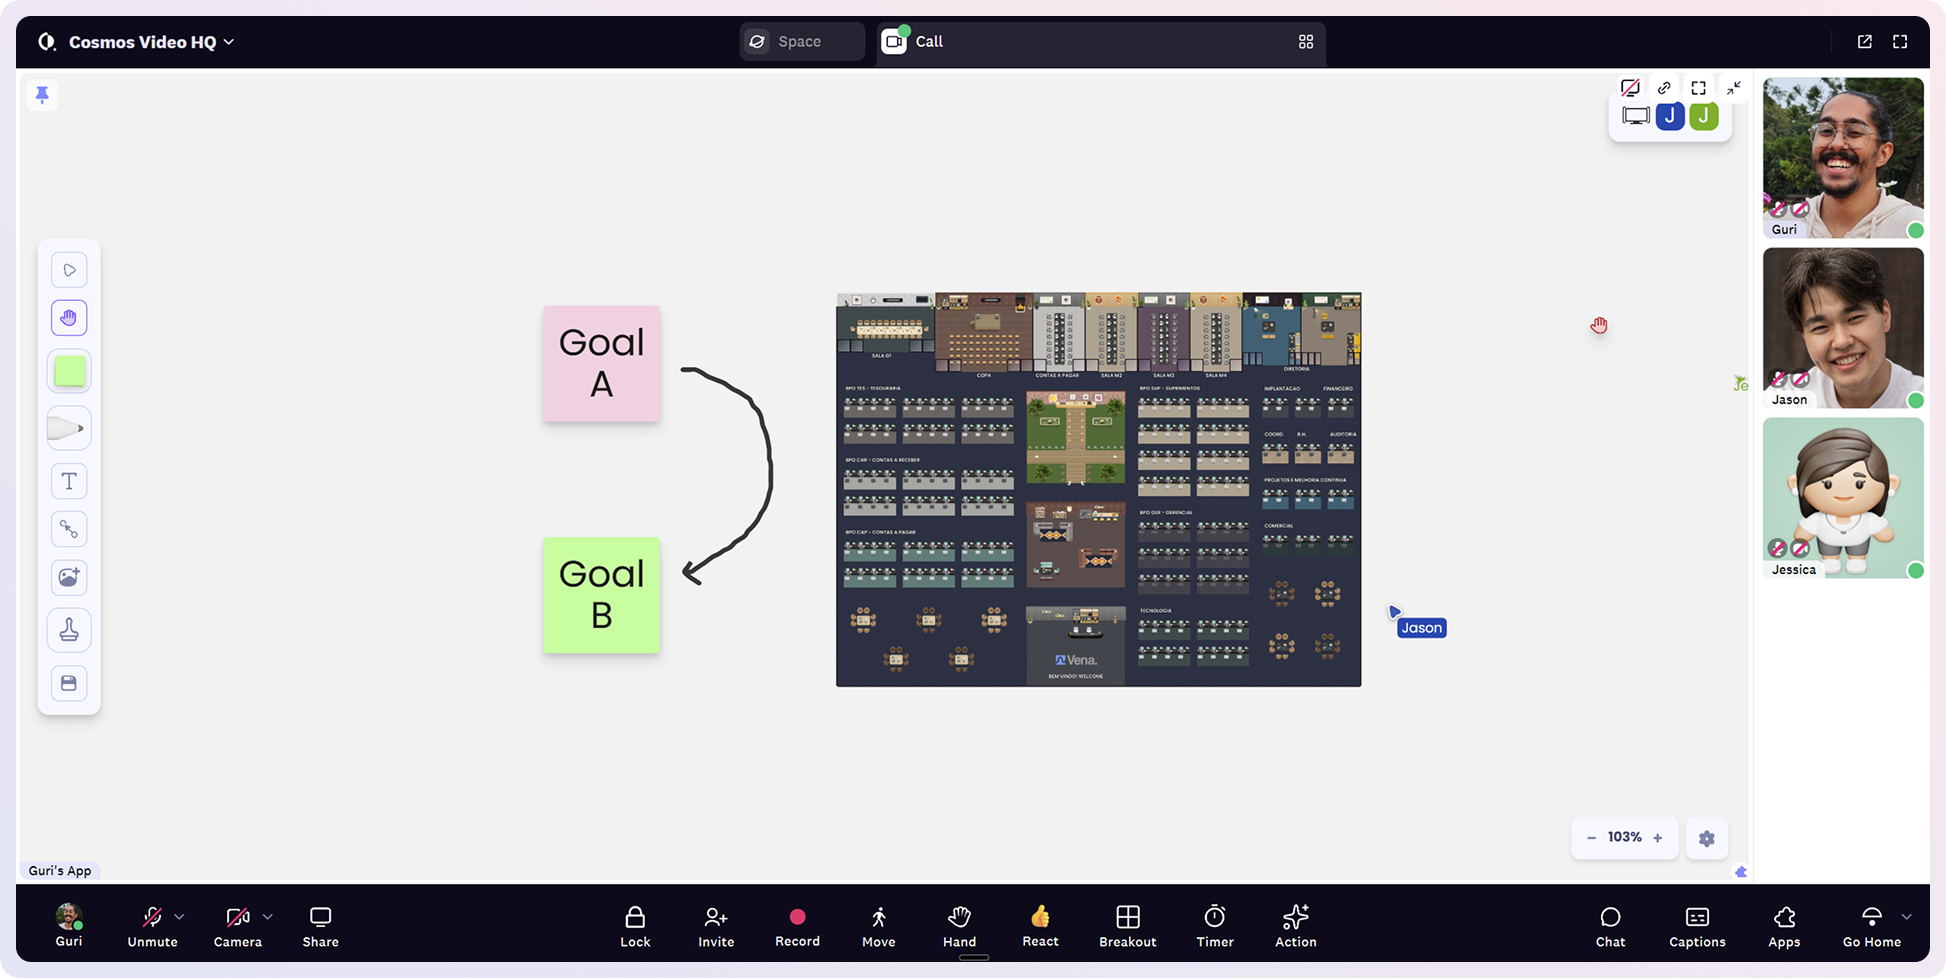
Task: Select the blue J participant avatar
Action: (1670, 116)
